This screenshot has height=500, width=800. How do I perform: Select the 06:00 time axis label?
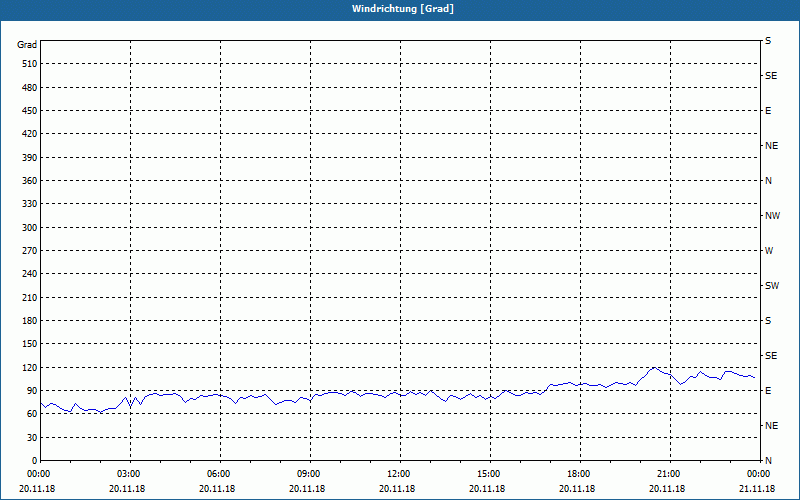(x=220, y=474)
